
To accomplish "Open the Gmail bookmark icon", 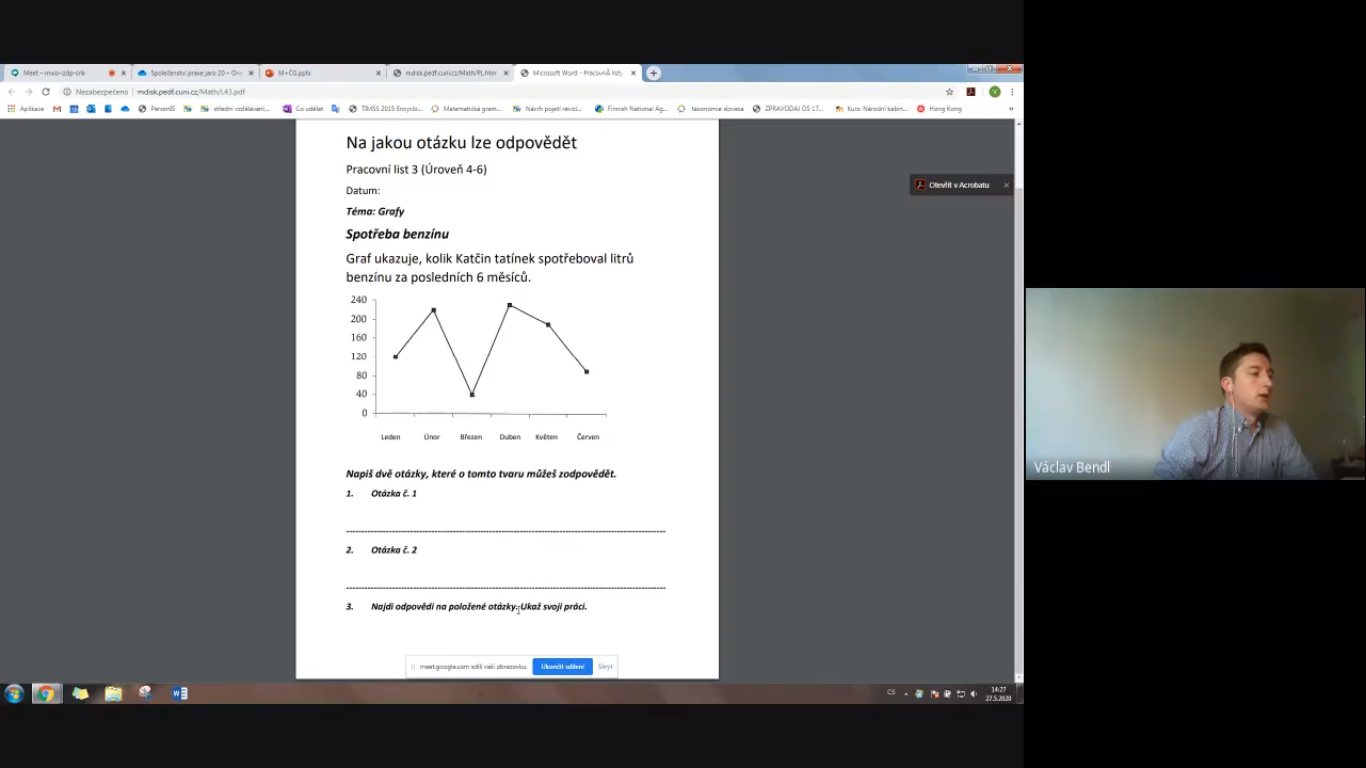I will (x=57, y=108).
